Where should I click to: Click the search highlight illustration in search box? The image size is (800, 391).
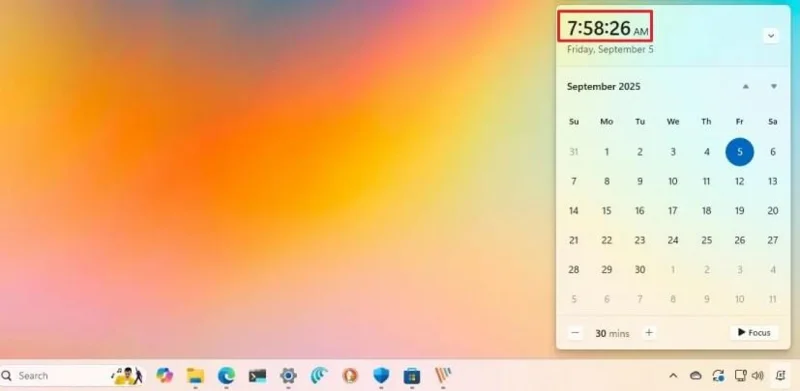click(x=127, y=376)
